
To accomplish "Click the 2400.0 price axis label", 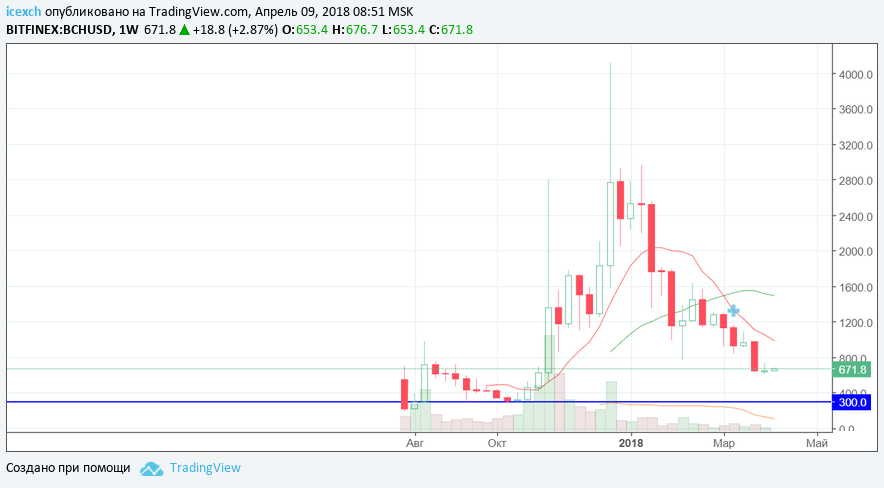I will click(x=855, y=216).
